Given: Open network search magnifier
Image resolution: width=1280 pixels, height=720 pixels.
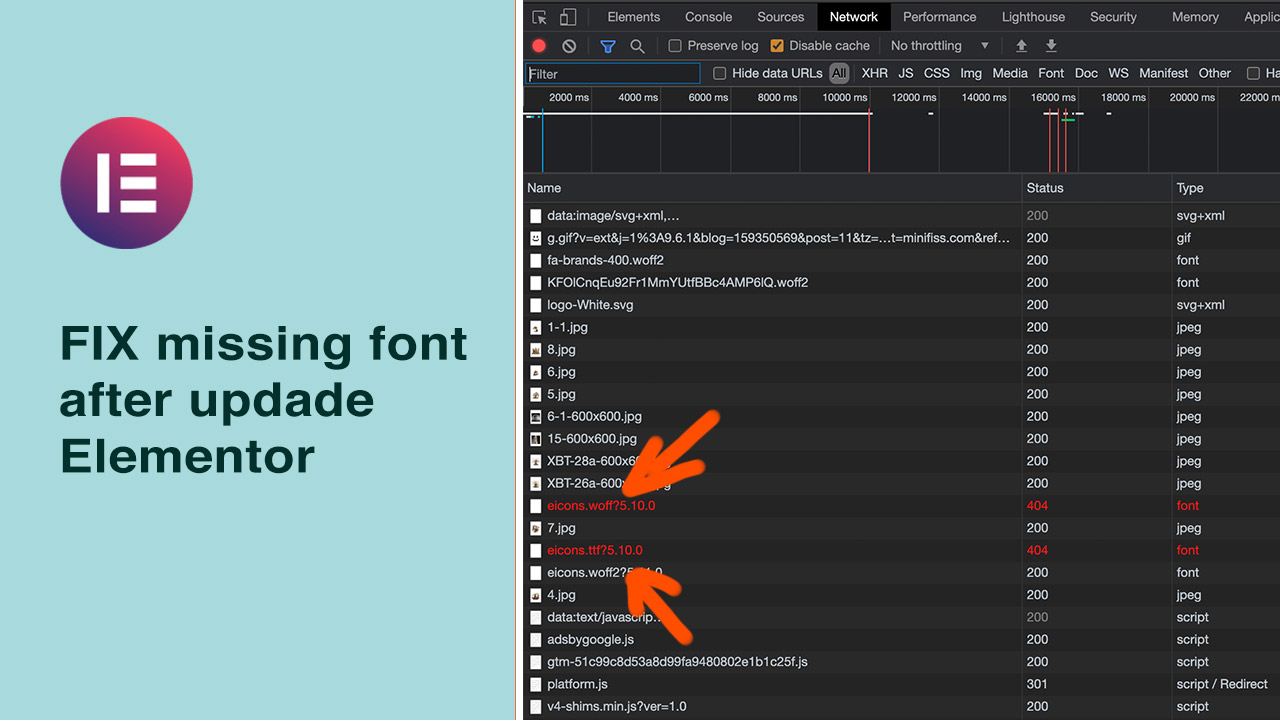Looking at the screenshot, I should click(x=637, y=46).
